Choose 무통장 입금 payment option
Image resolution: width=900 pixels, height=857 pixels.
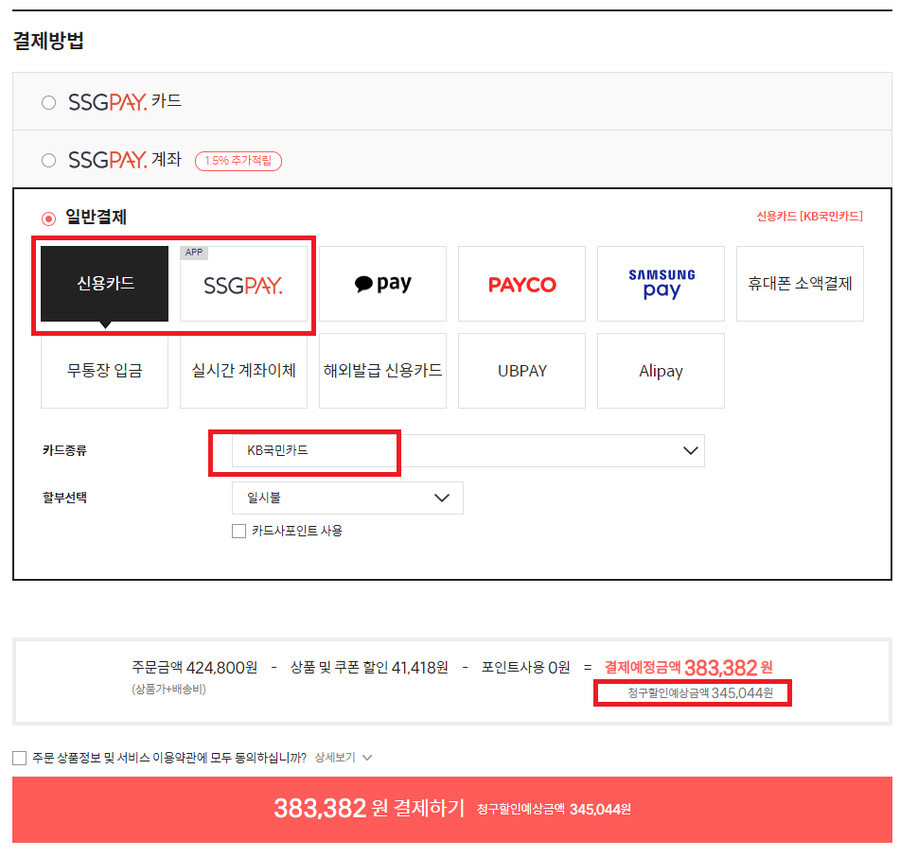point(104,371)
